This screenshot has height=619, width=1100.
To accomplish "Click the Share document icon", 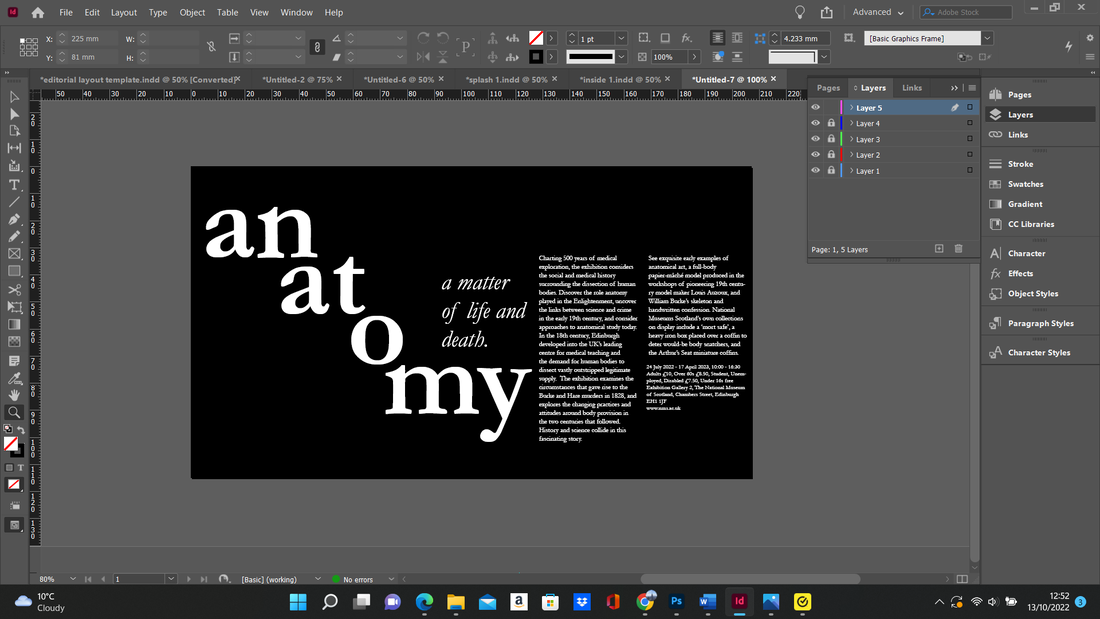I will 826,13.
